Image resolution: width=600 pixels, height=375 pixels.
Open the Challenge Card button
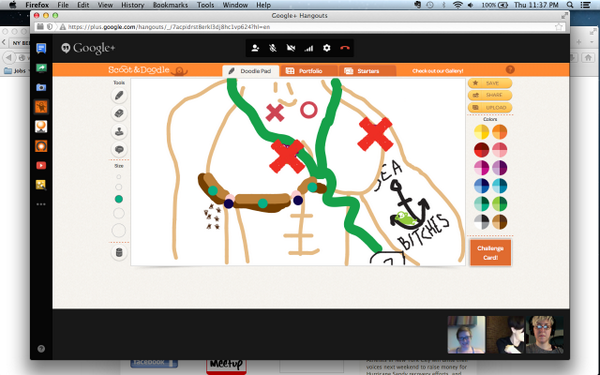pyautogui.click(x=490, y=253)
